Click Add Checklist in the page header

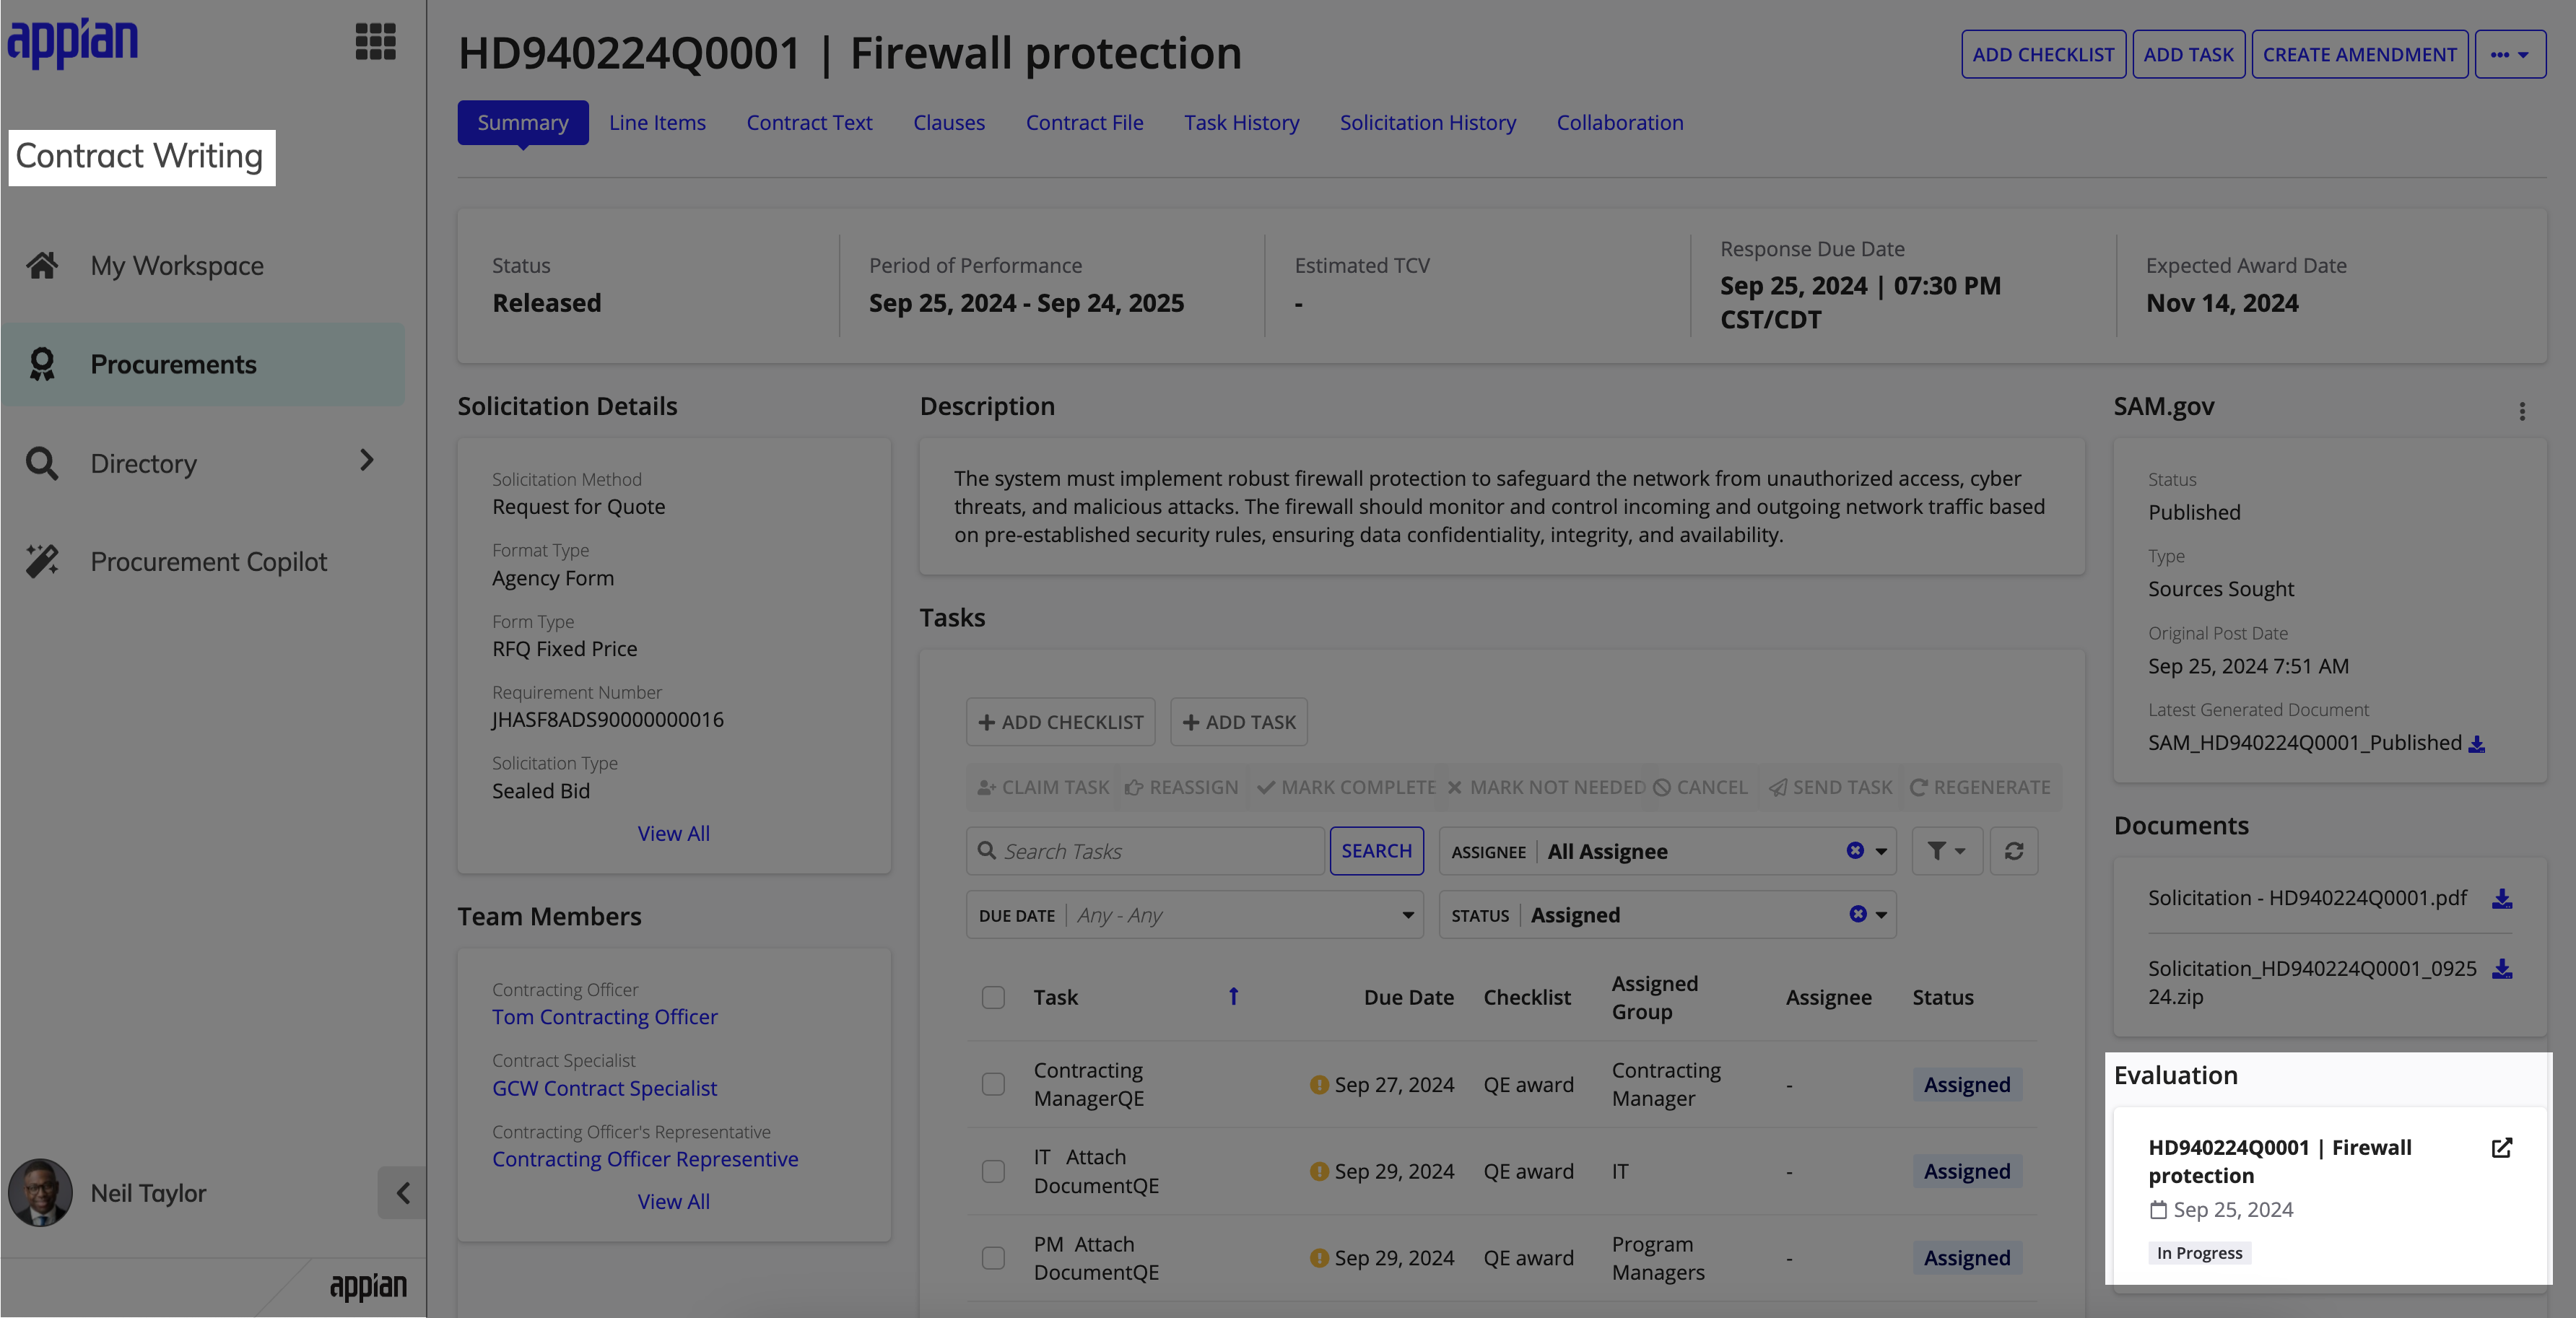pos(2043,55)
